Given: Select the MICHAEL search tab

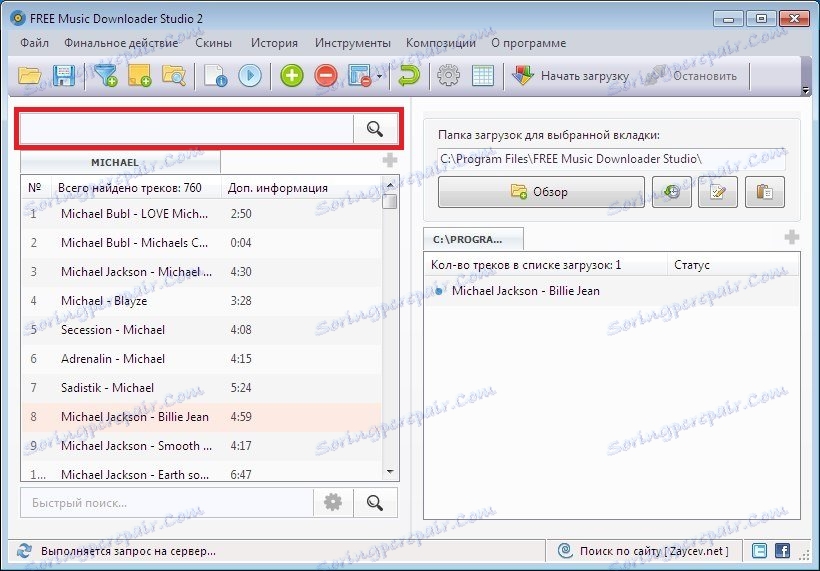Looking at the screenshot, I should [x=120, y=162].
